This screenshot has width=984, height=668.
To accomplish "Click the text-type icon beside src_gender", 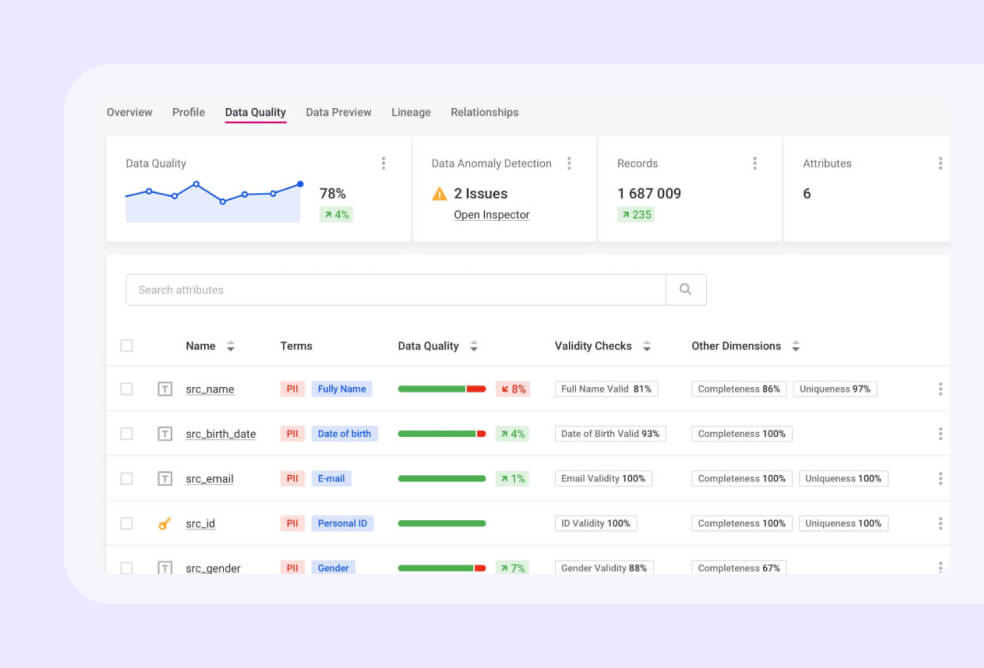I will click(165, 567).
